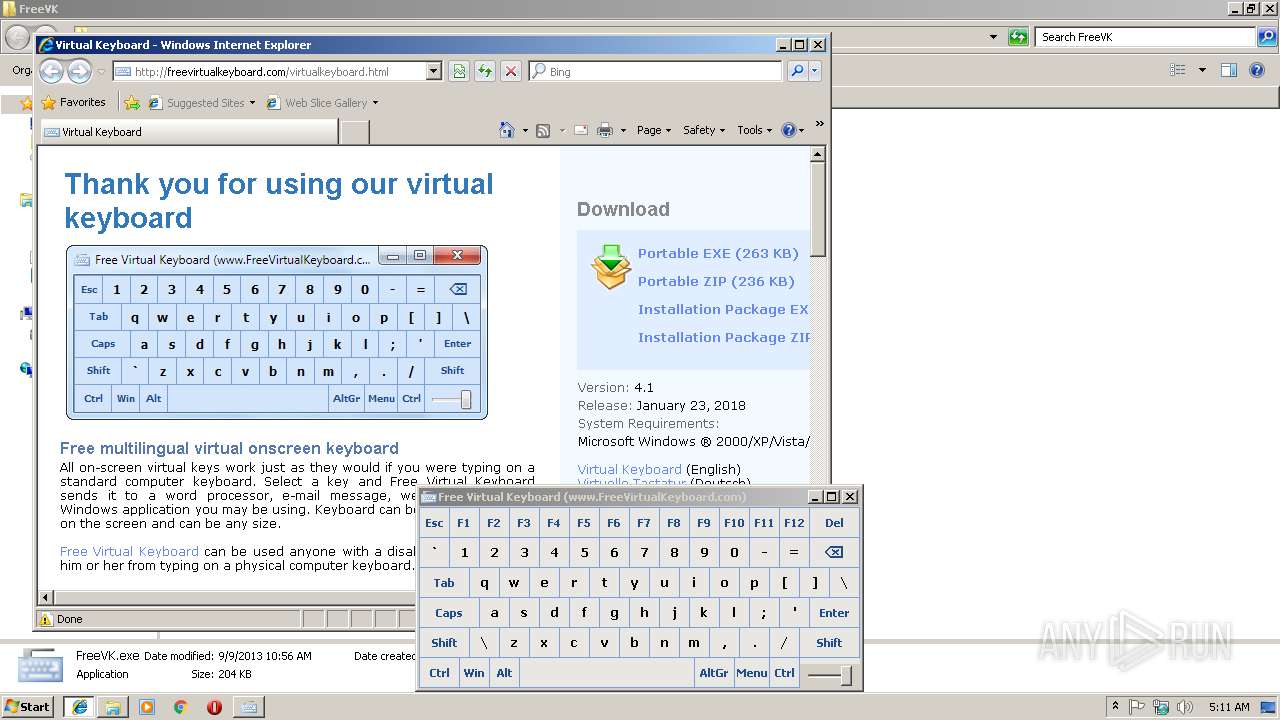This screenshot has width=1280, height=720.
Task: Click the green download arrow icon
Action: [x=611, y=266]
